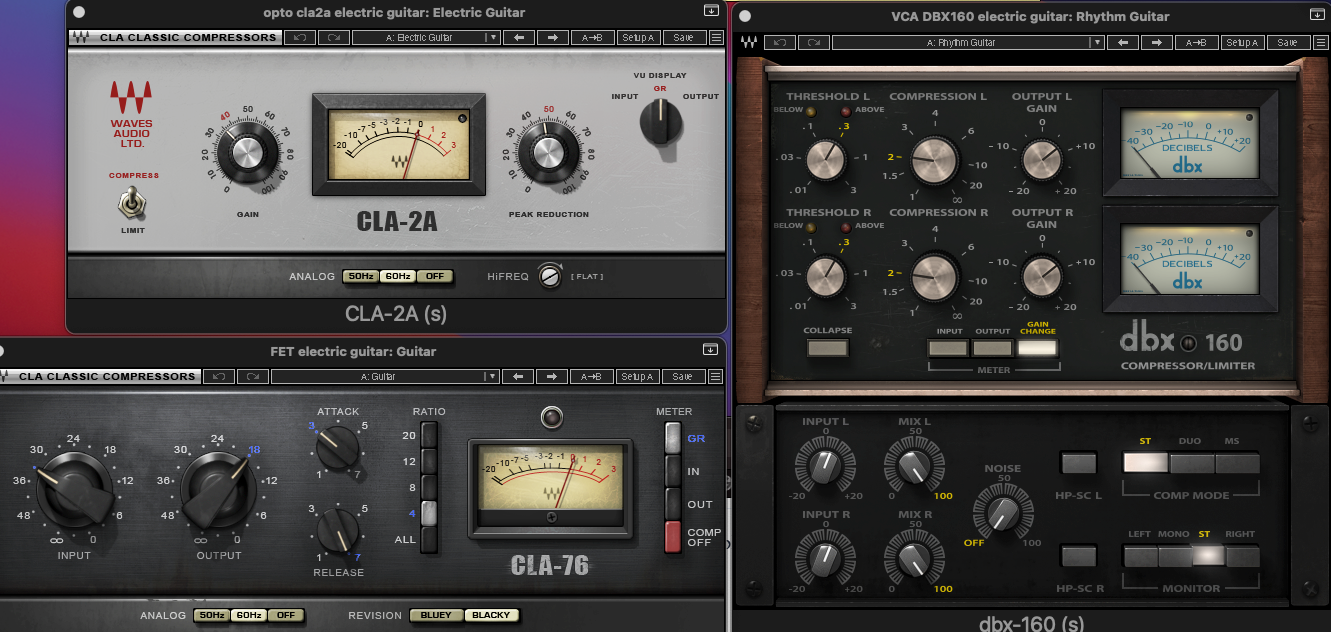Click the COLLAPSE button on dbx-160
This screenshot has height=632, width=1331.
pyautogui.click(x=828, y=348)
